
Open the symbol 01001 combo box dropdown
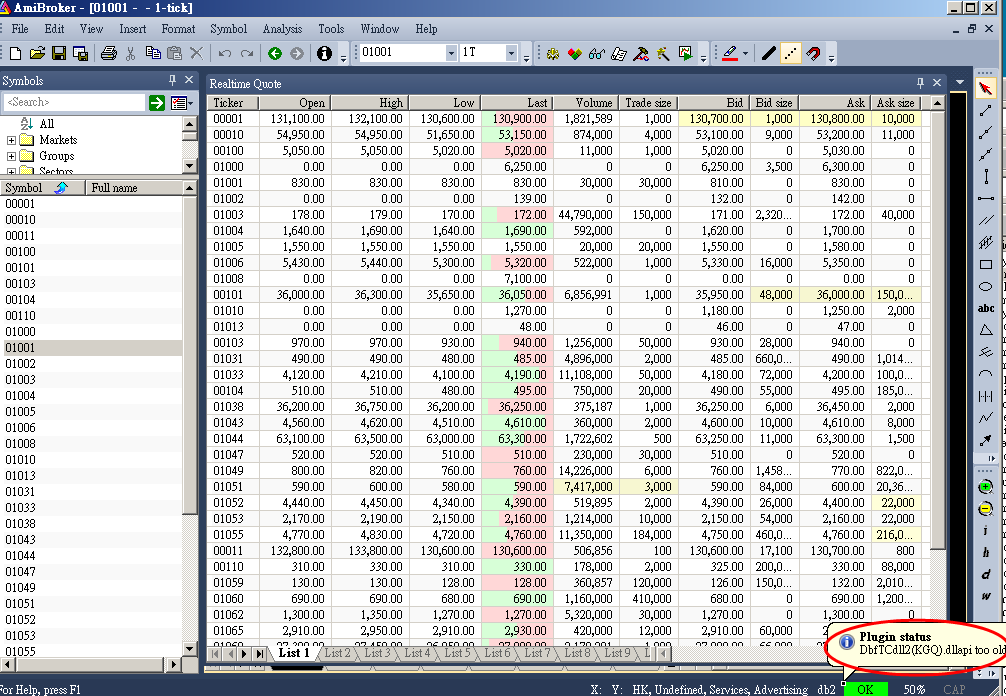pyautogui.click(x=451, y=53)
